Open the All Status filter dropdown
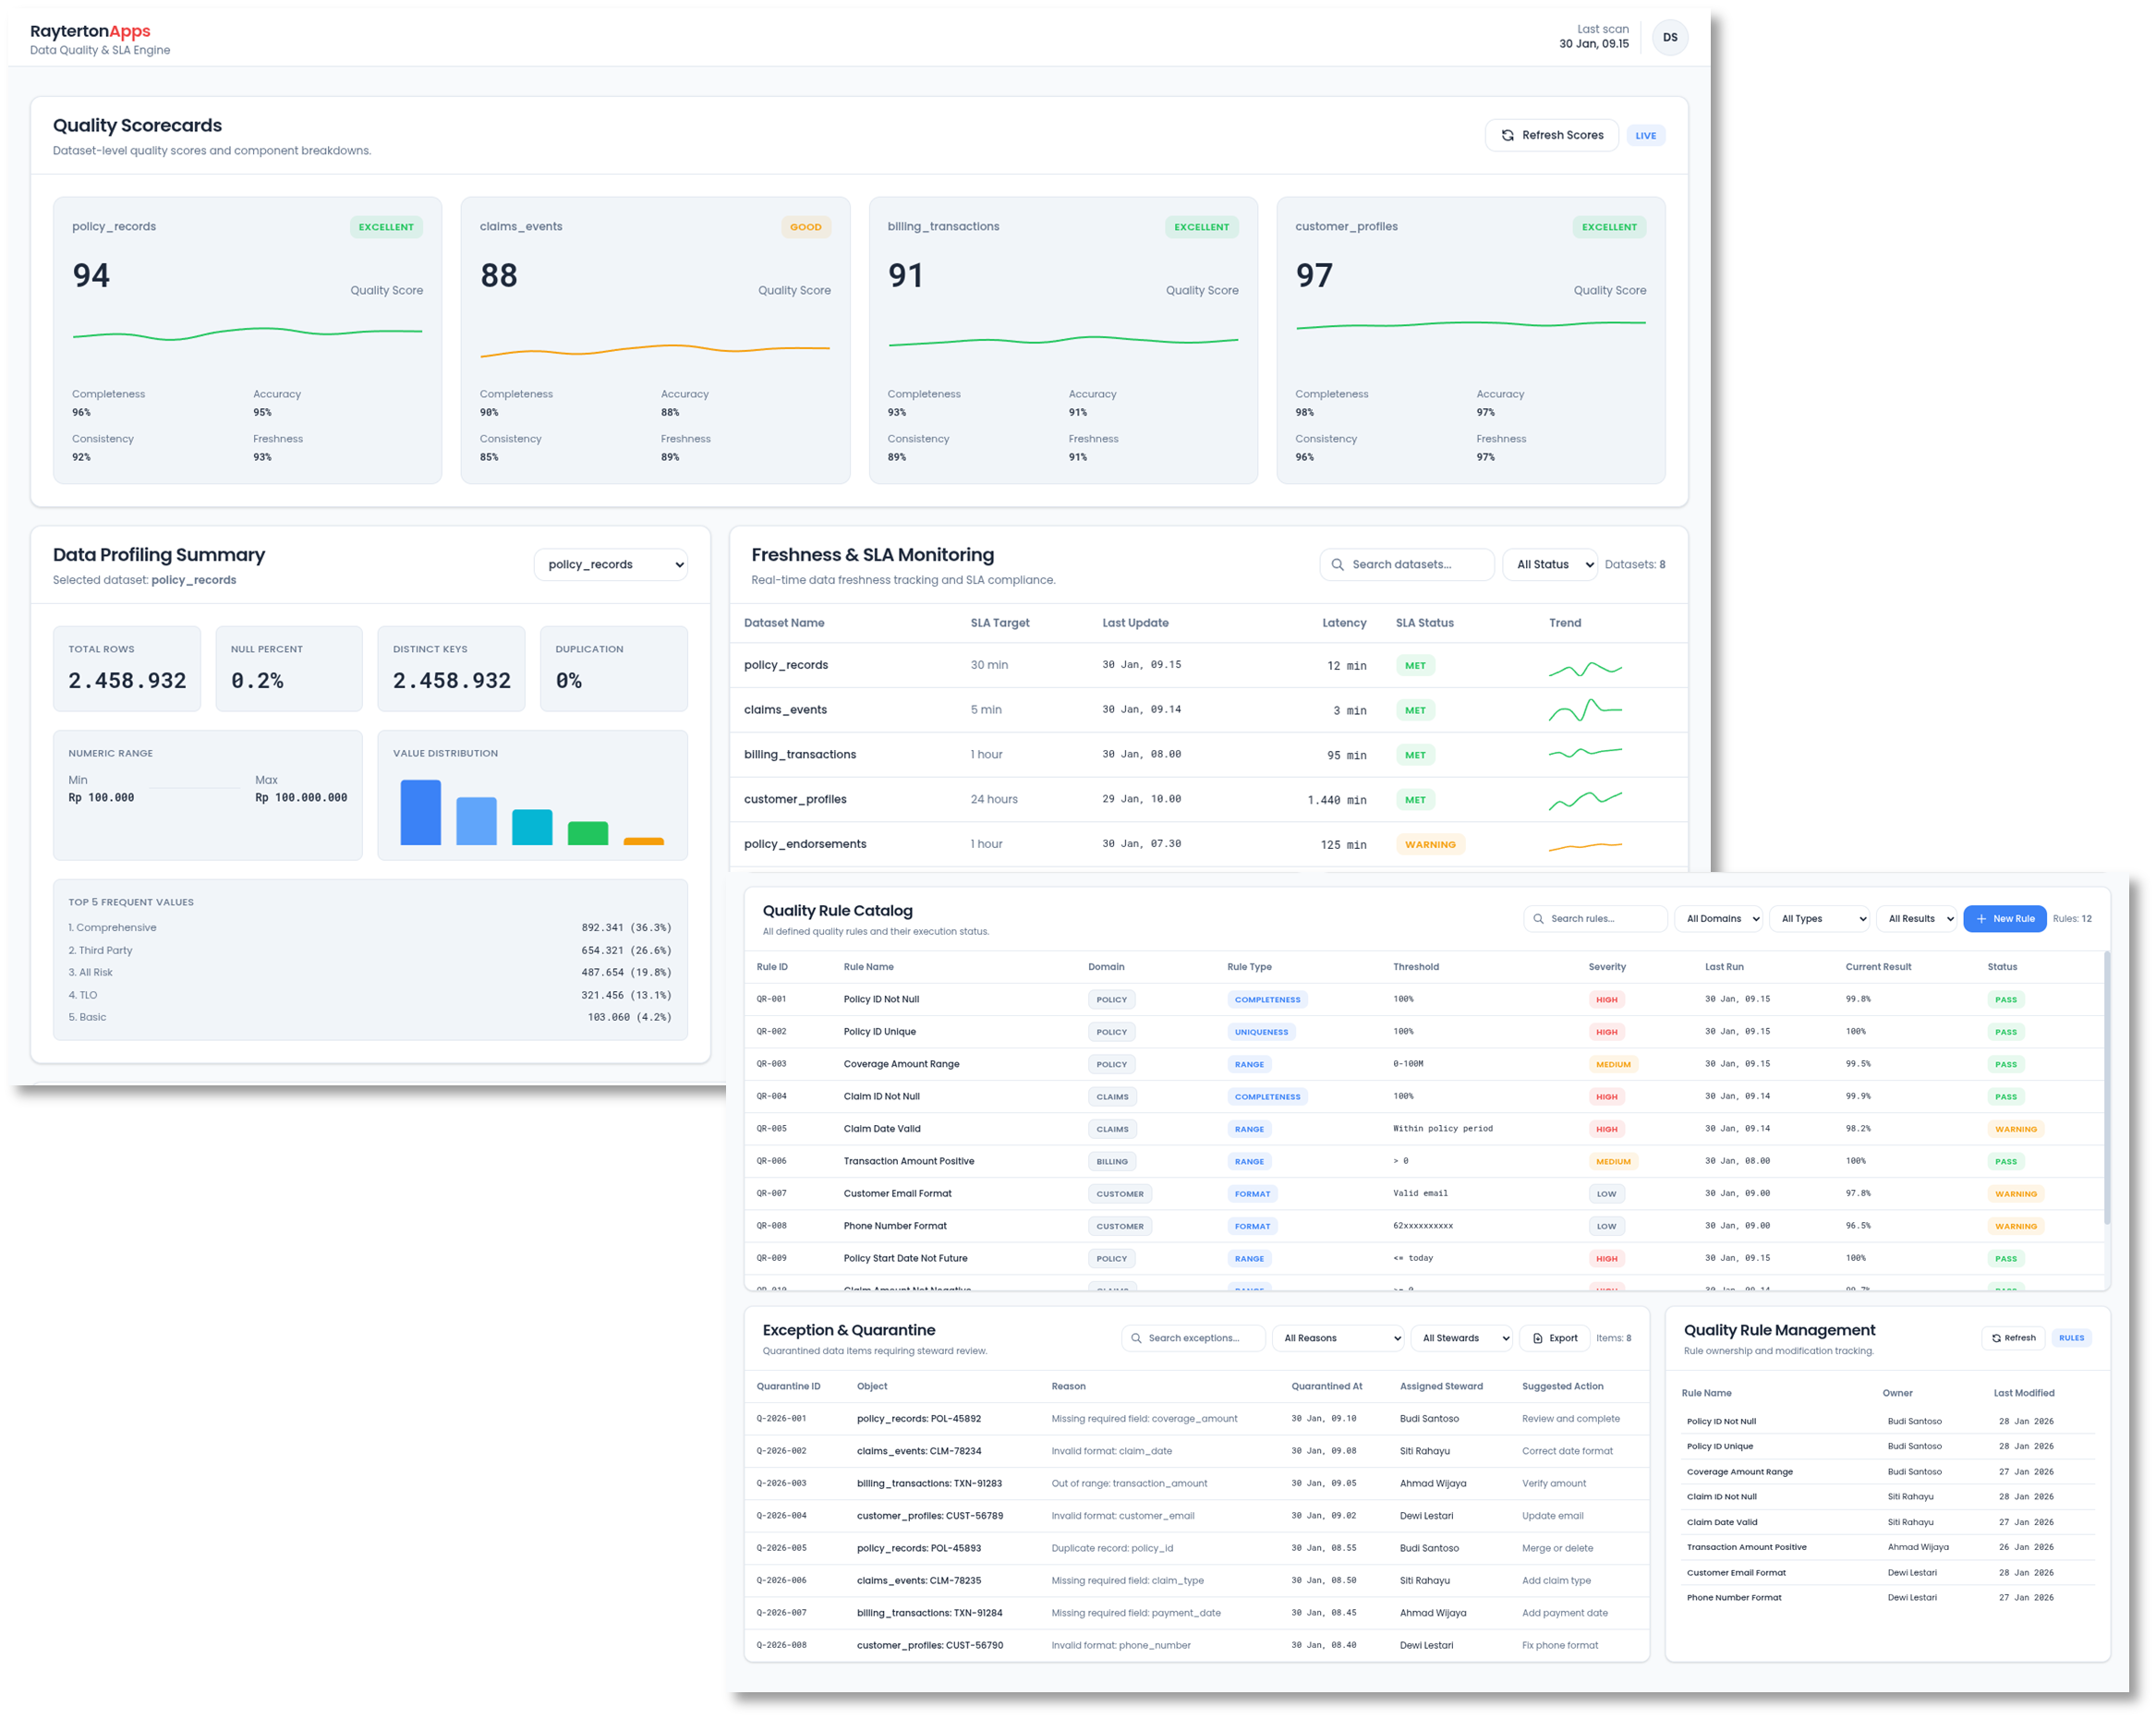Viewport: 2156px width, 1719px height. pyautogui.click(x=1549, y=564)
